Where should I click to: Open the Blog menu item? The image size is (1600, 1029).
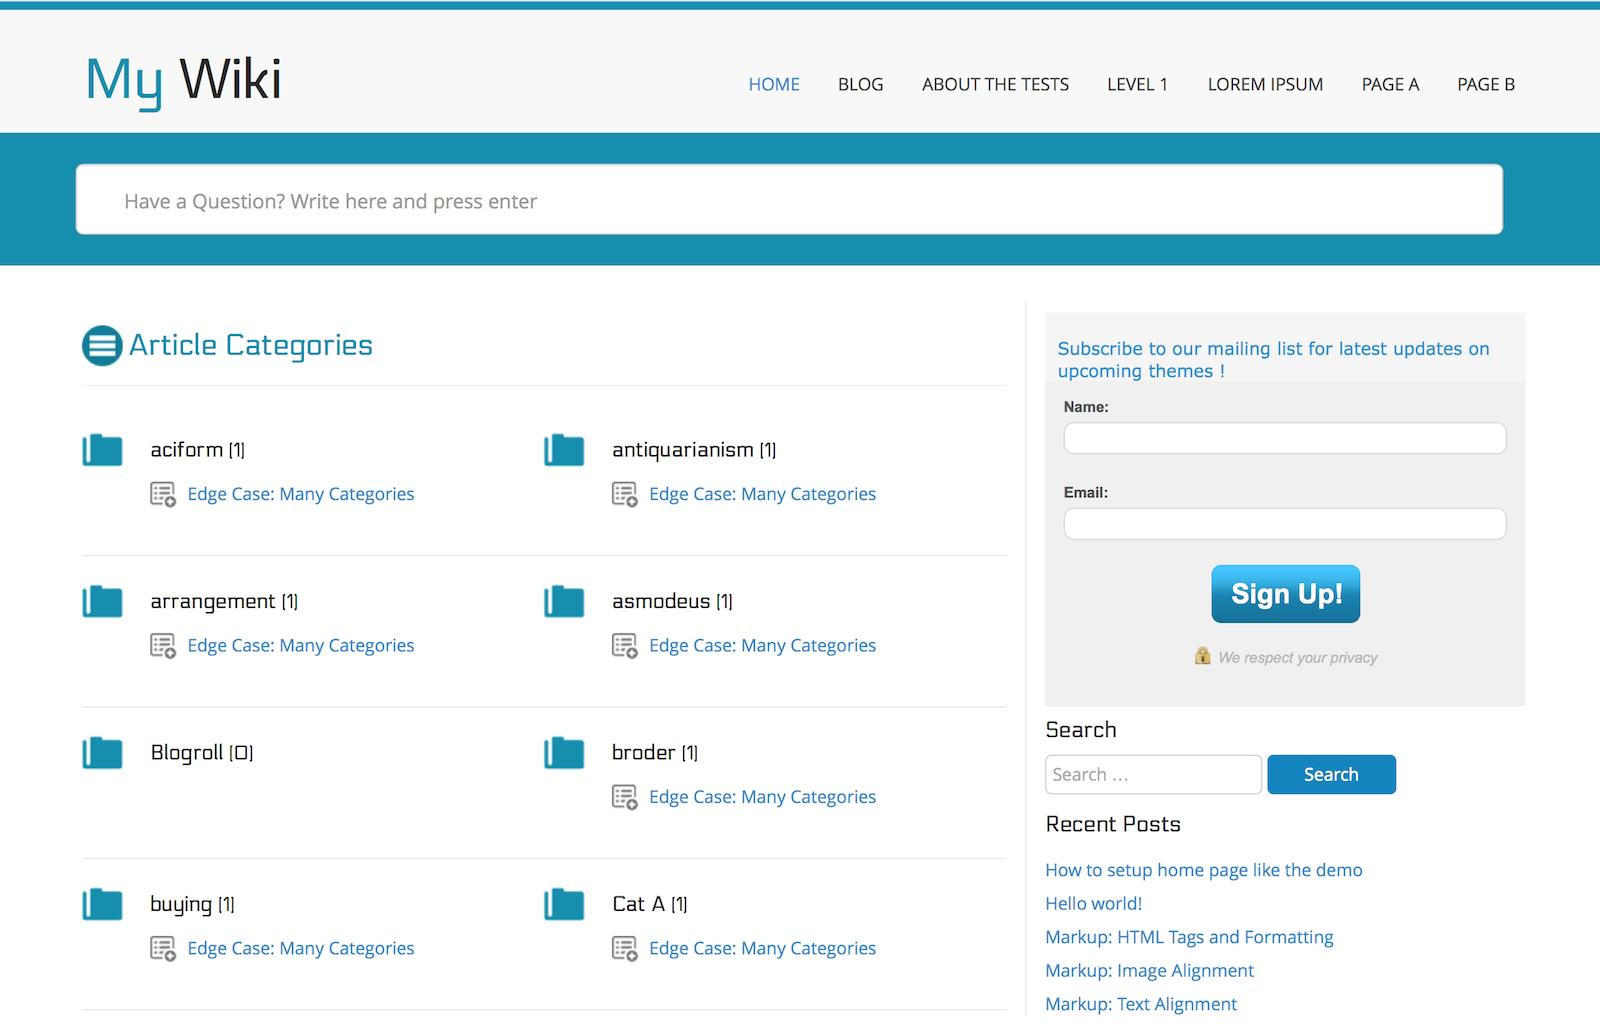(860, 84)
